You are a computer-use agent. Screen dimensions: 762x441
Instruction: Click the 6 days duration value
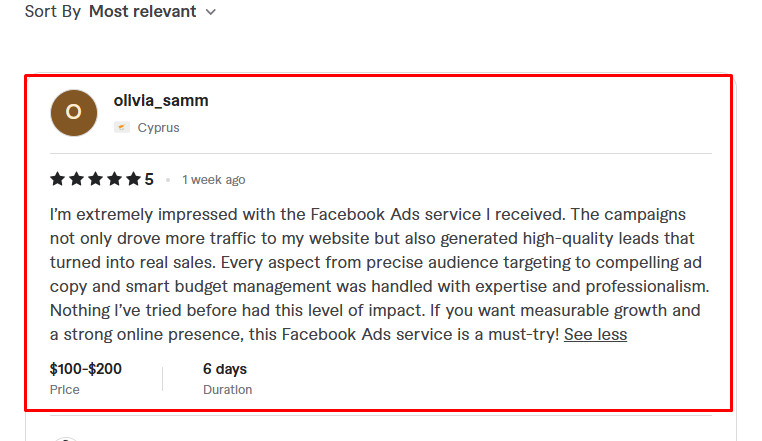225,369
